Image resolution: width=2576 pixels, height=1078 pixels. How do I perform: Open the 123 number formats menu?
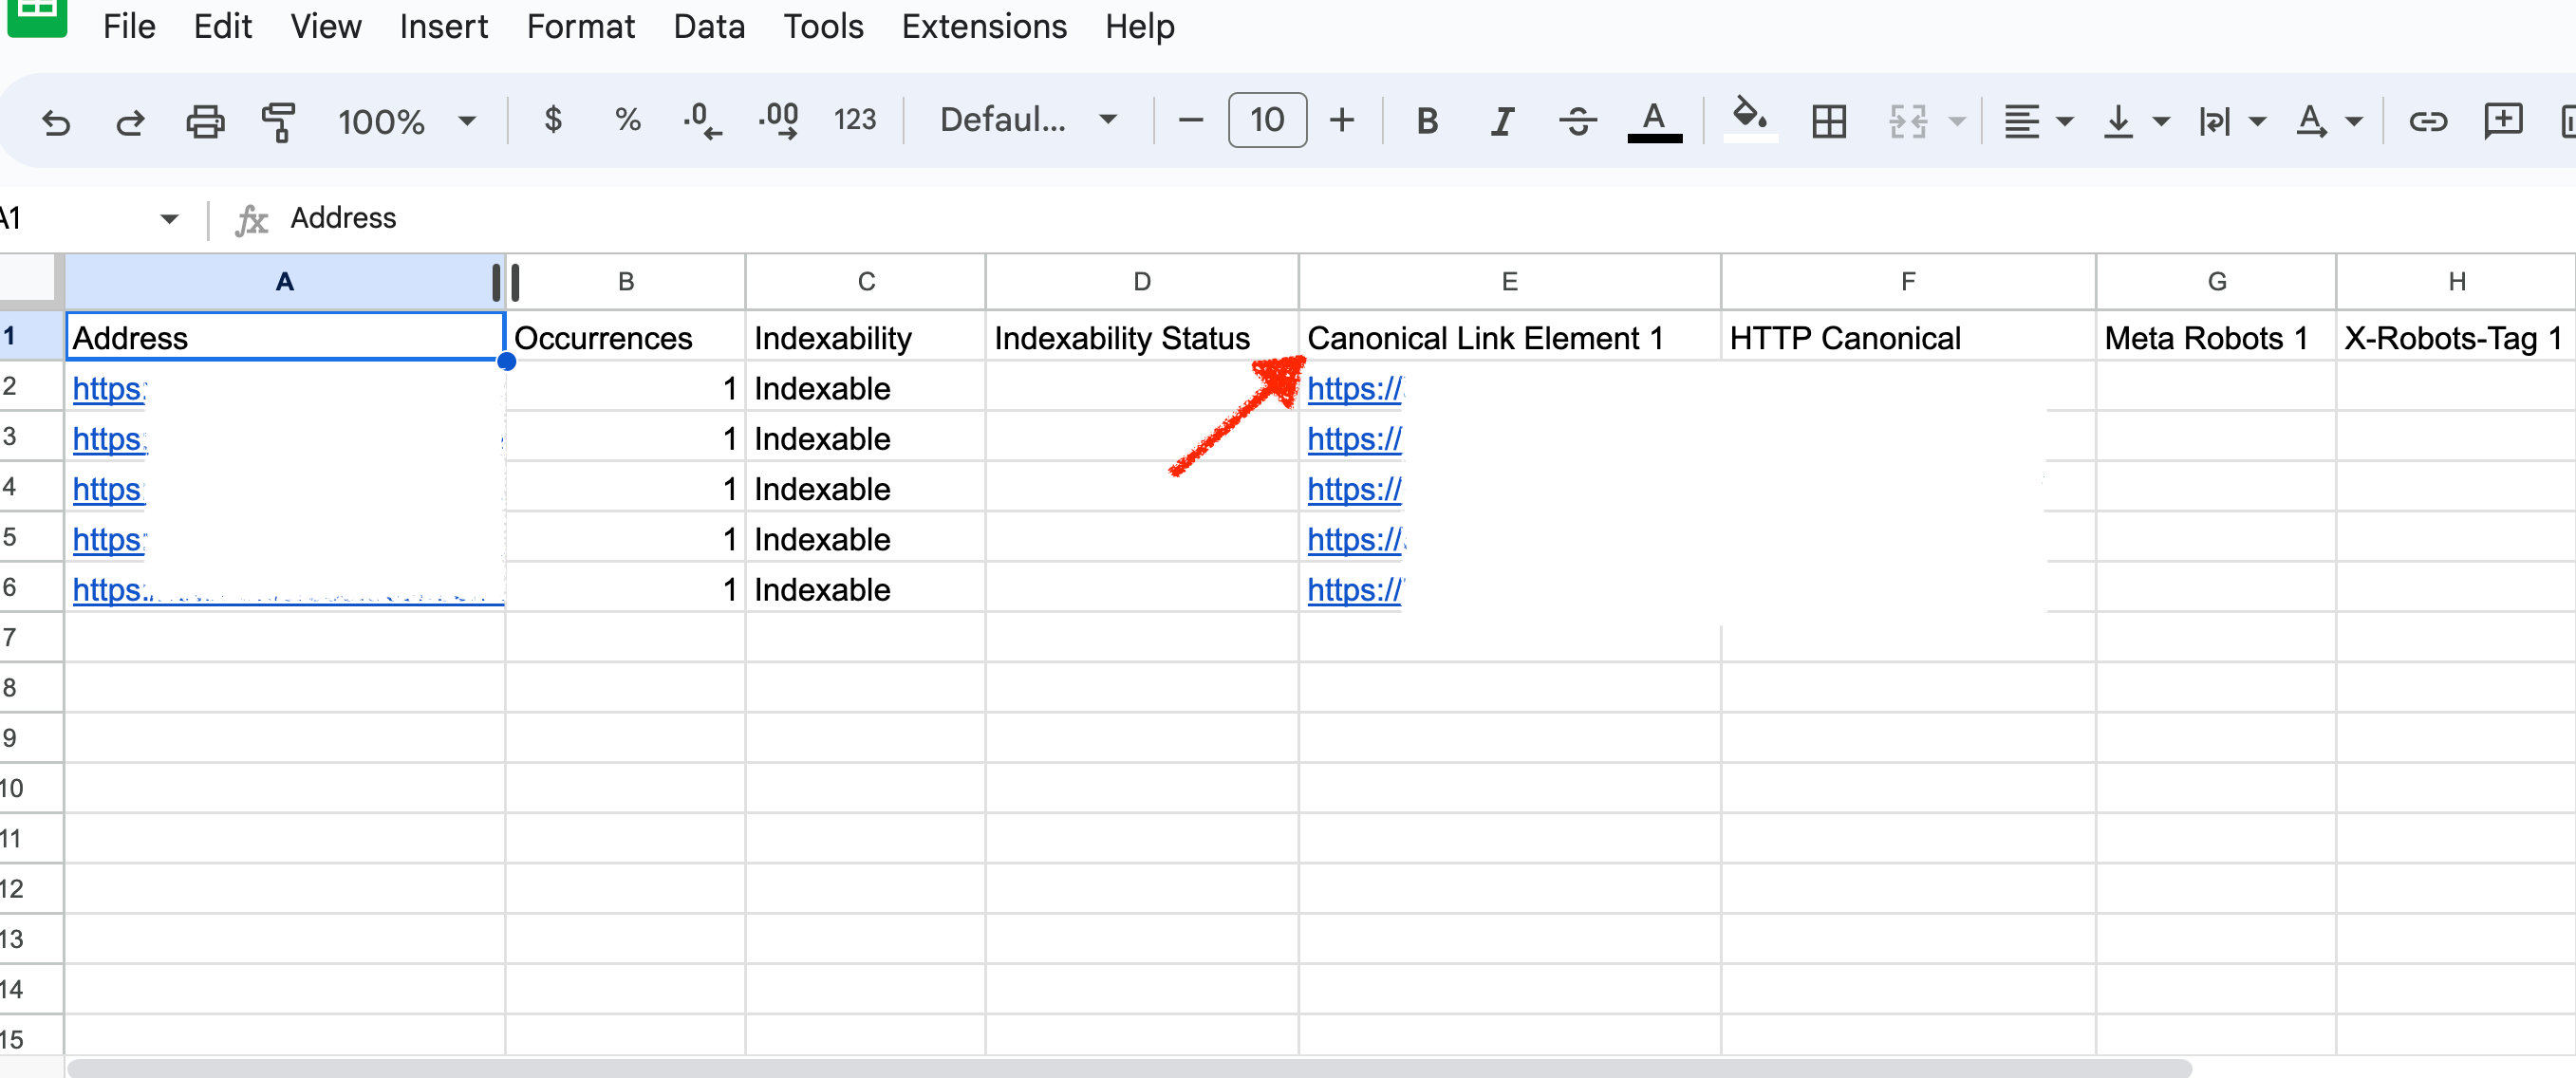(855, 120)
